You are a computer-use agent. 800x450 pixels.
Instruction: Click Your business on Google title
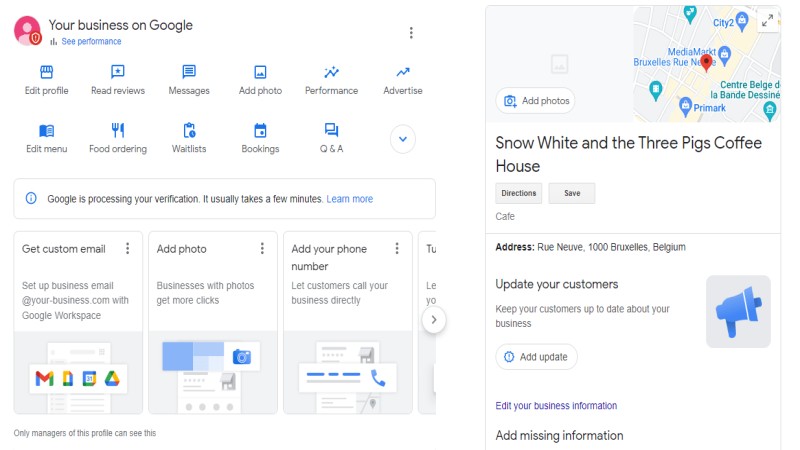120,25
